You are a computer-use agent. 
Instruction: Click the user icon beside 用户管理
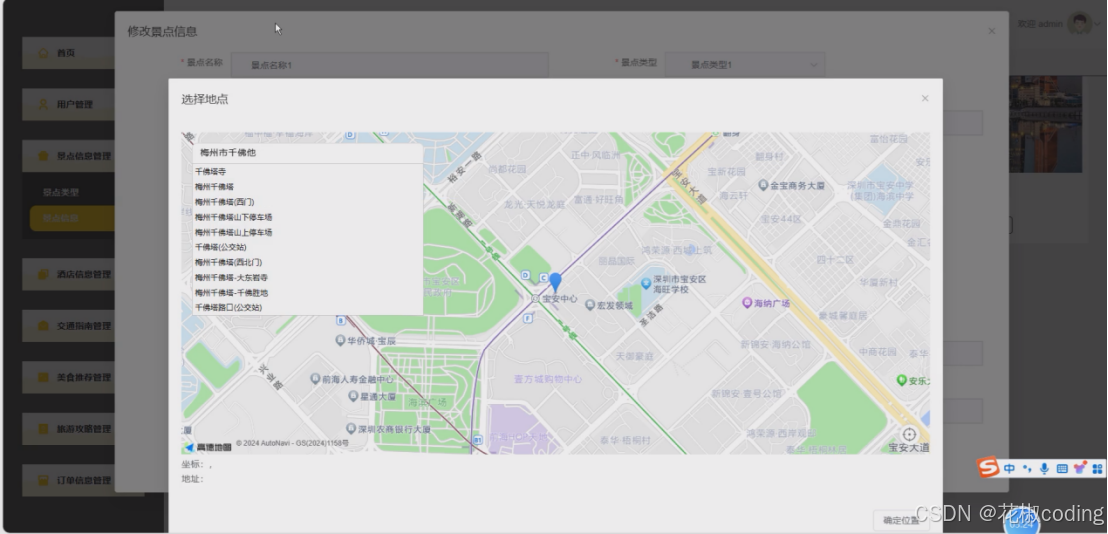(x=44, y=105)
